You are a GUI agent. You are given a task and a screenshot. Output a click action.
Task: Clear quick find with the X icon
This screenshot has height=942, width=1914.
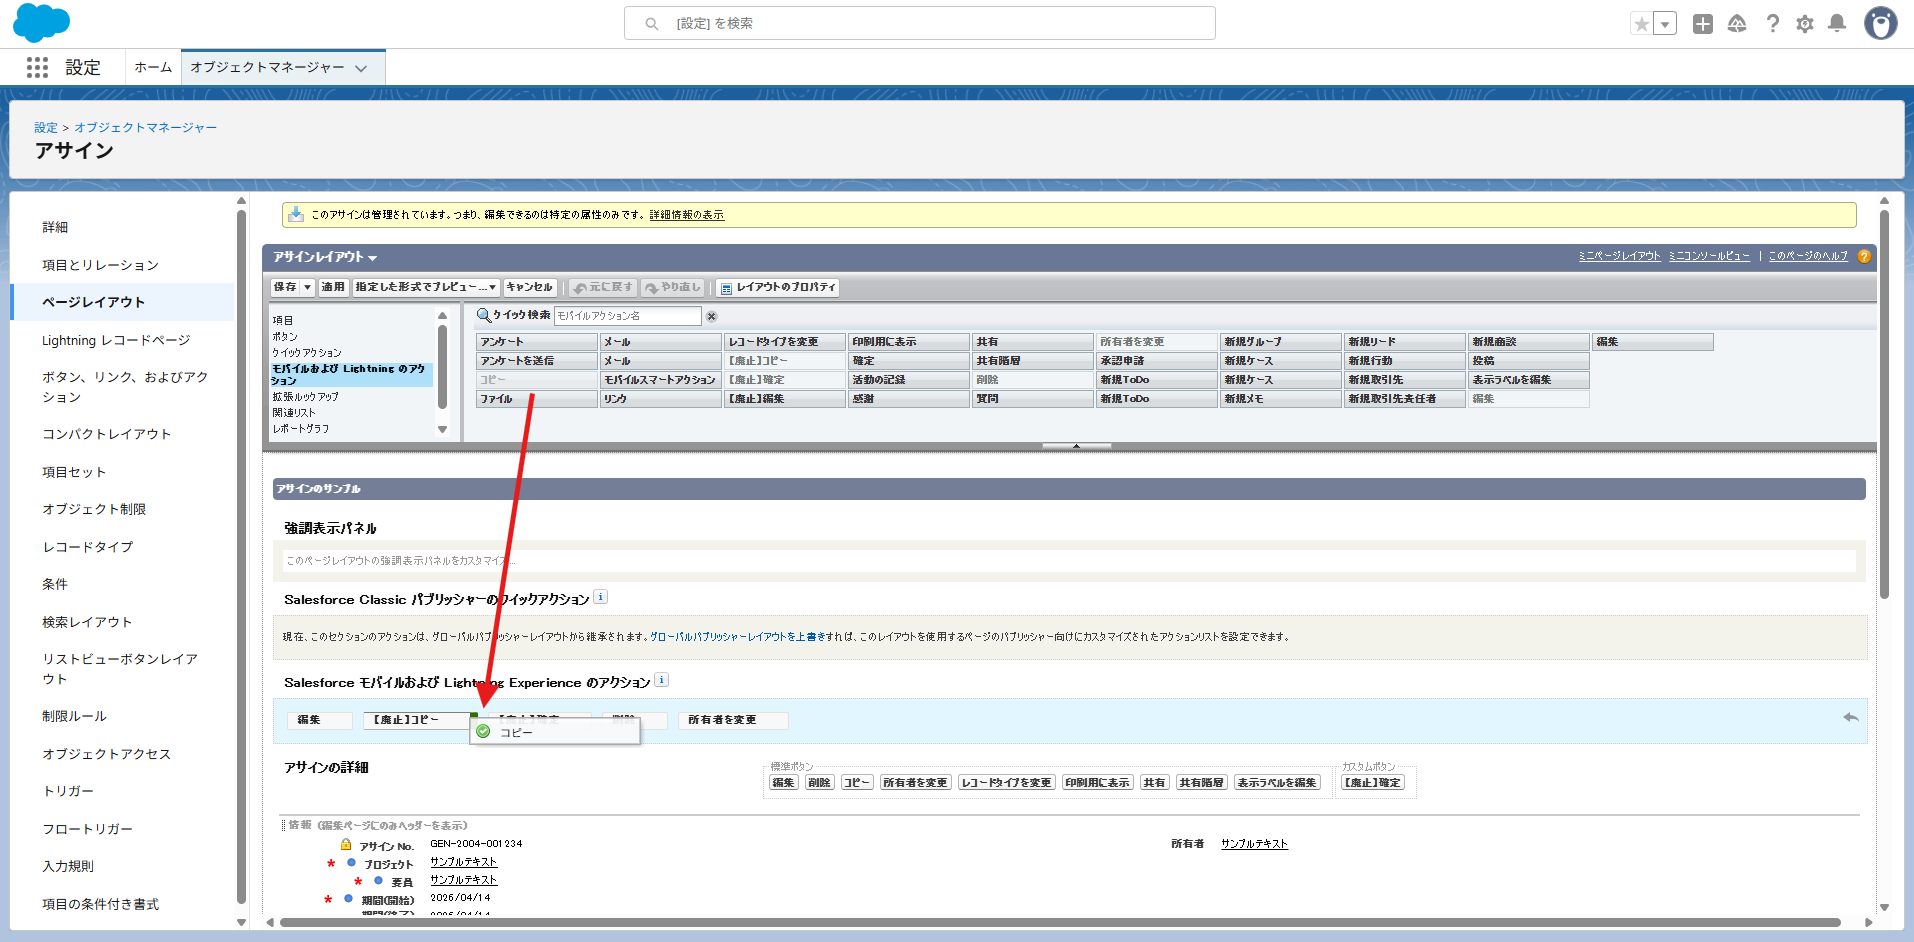click(x=712, y=316)
